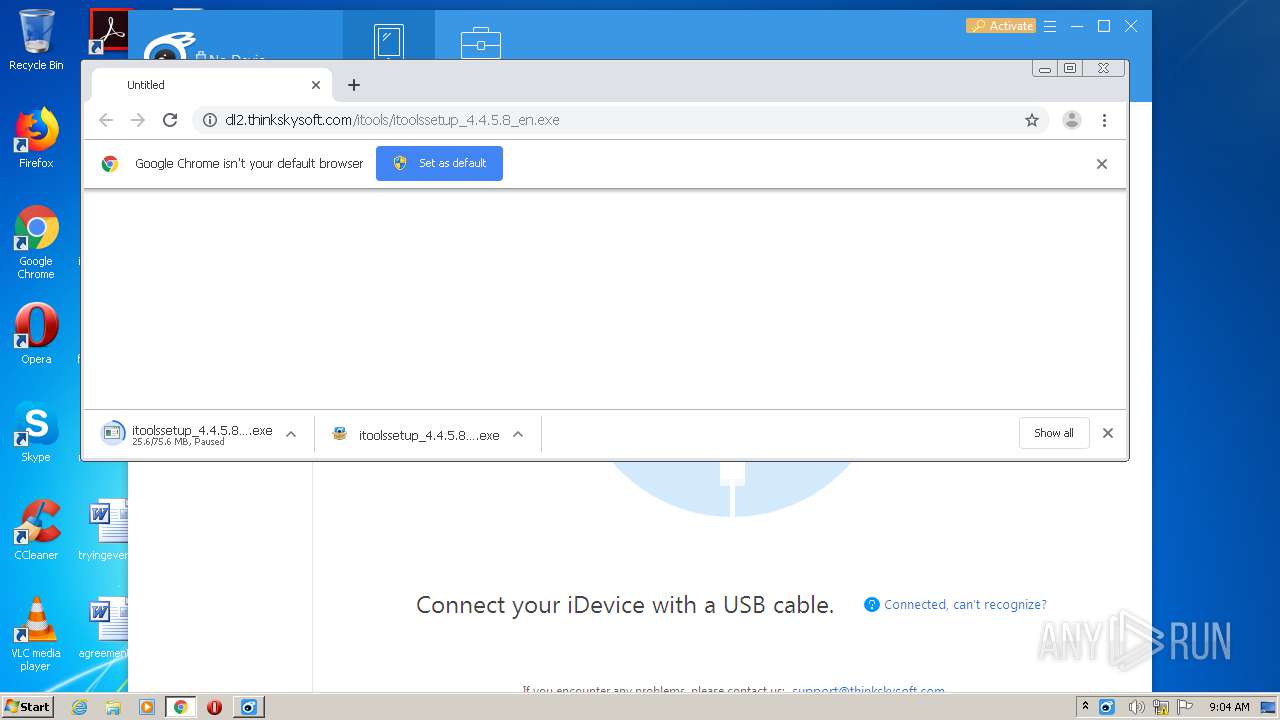Select the Untitled tab
The width and height of the screenshot is (1280, 720).
pos(212,85)
